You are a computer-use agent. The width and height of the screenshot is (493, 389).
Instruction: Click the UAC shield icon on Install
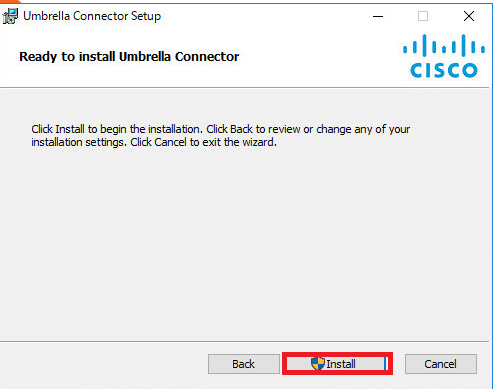(318, 363)
